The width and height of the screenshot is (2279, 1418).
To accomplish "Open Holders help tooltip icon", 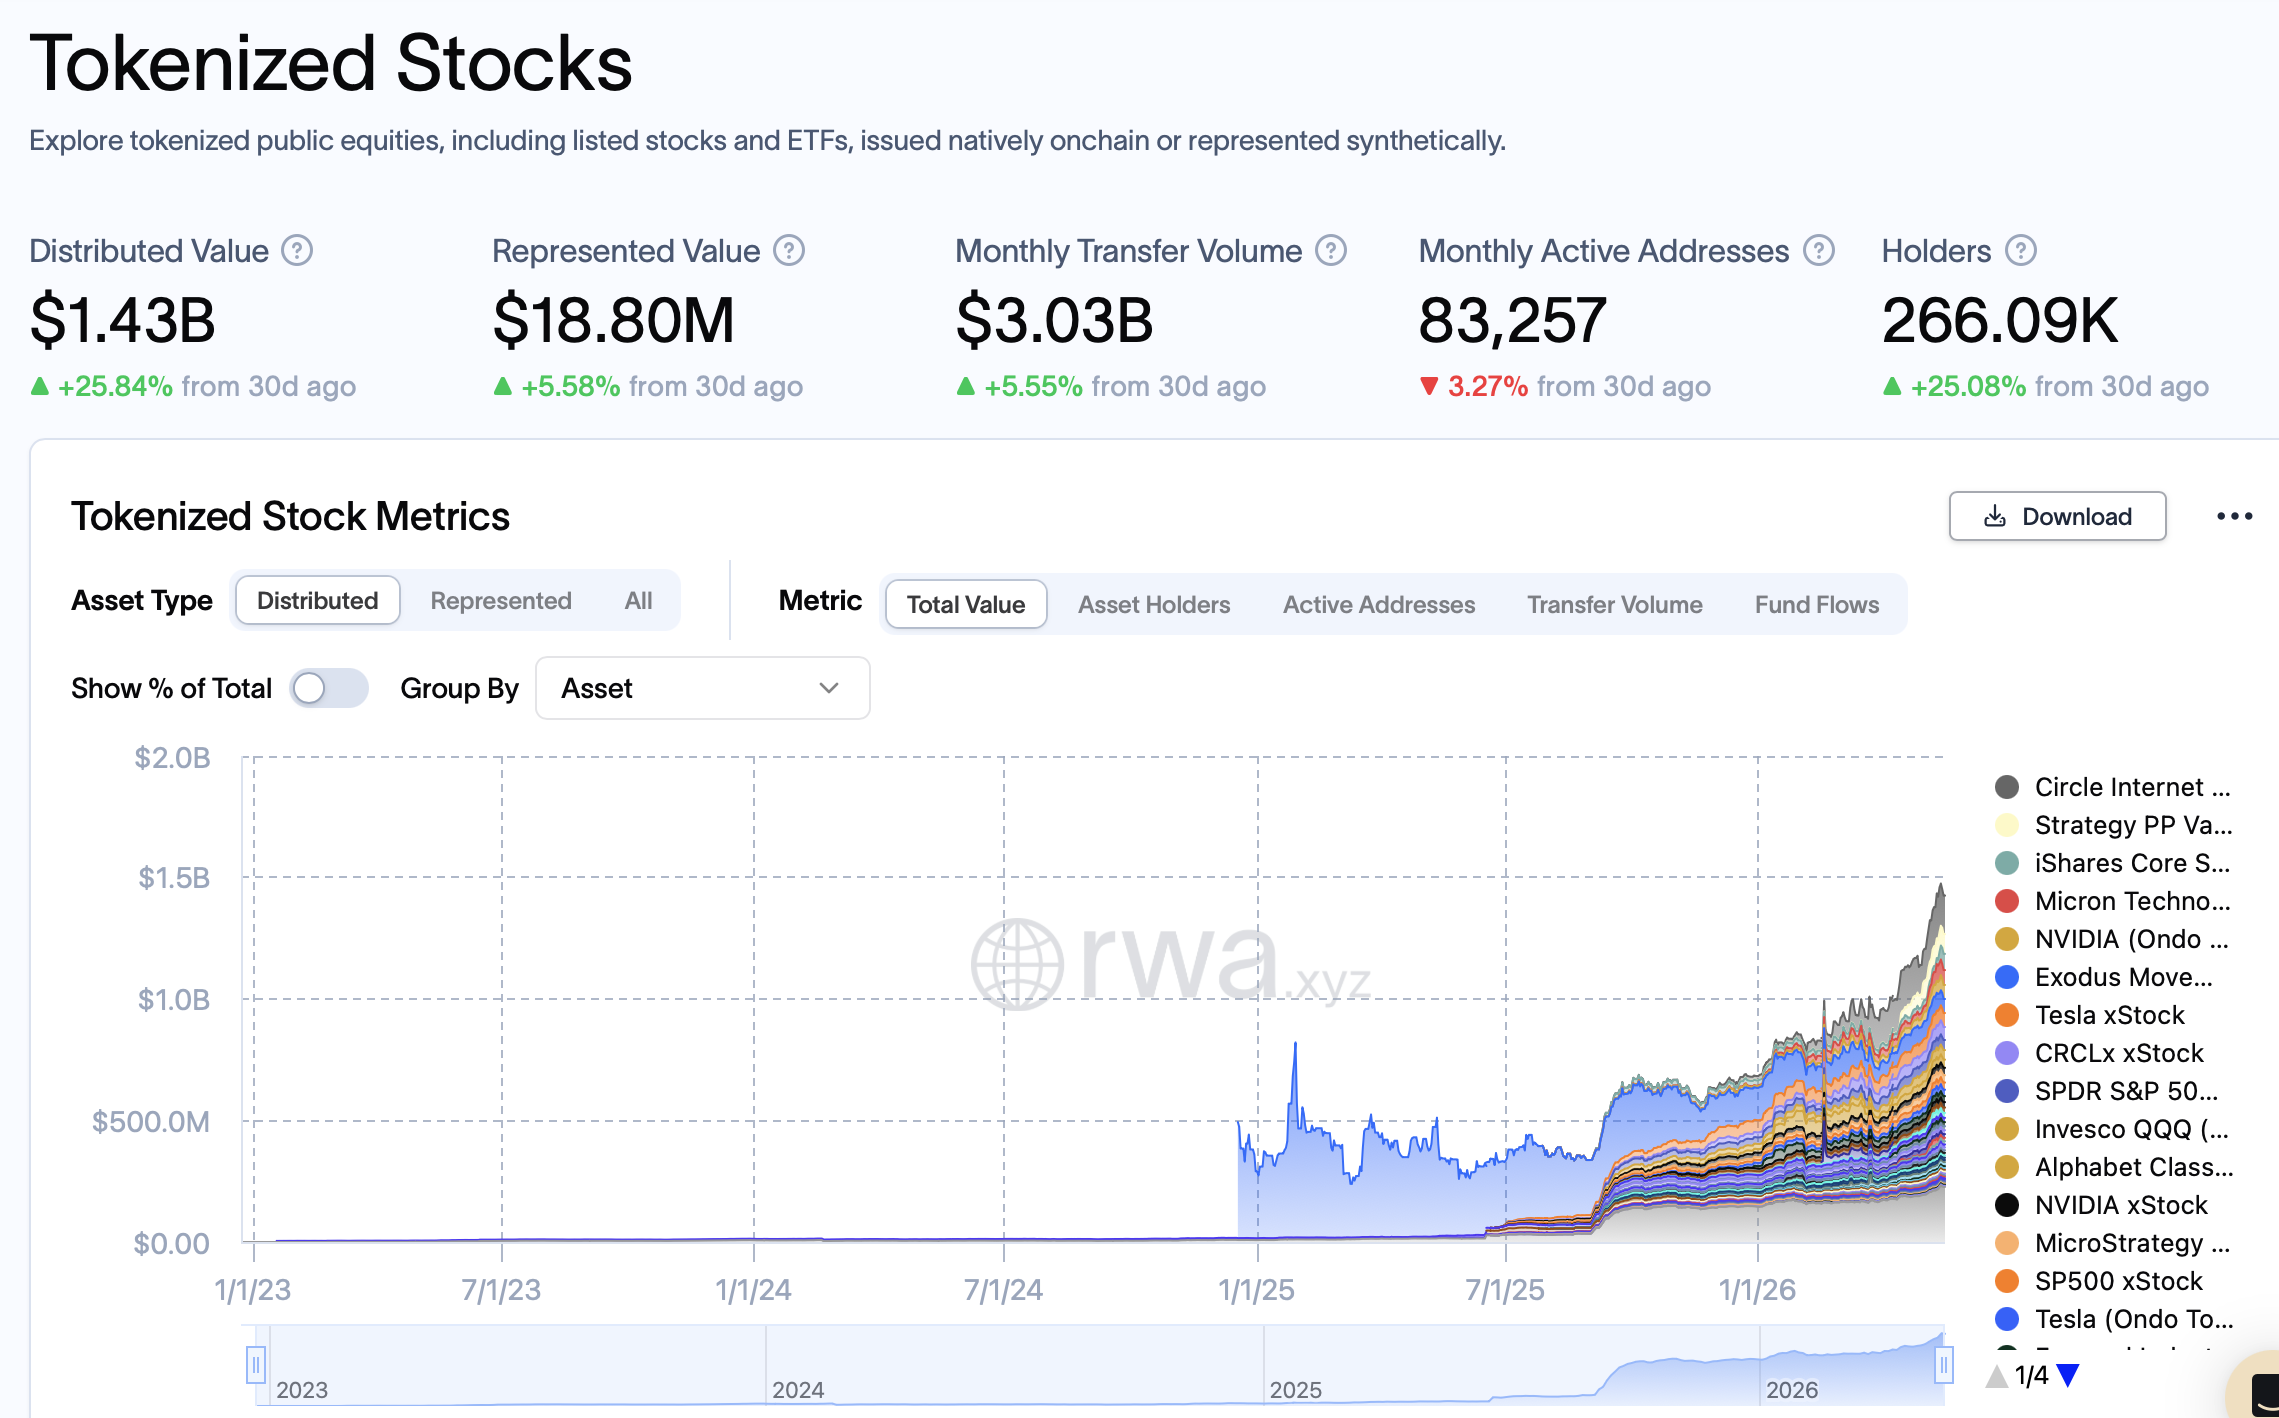I will coord(2021,251).
